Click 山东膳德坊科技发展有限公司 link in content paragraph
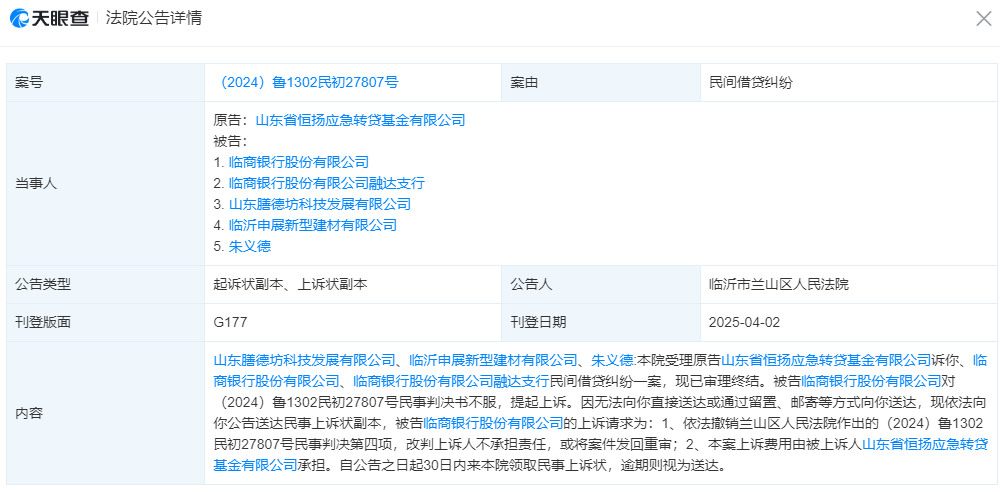The height and width of the screenshot is (492, 1000). 304,359
